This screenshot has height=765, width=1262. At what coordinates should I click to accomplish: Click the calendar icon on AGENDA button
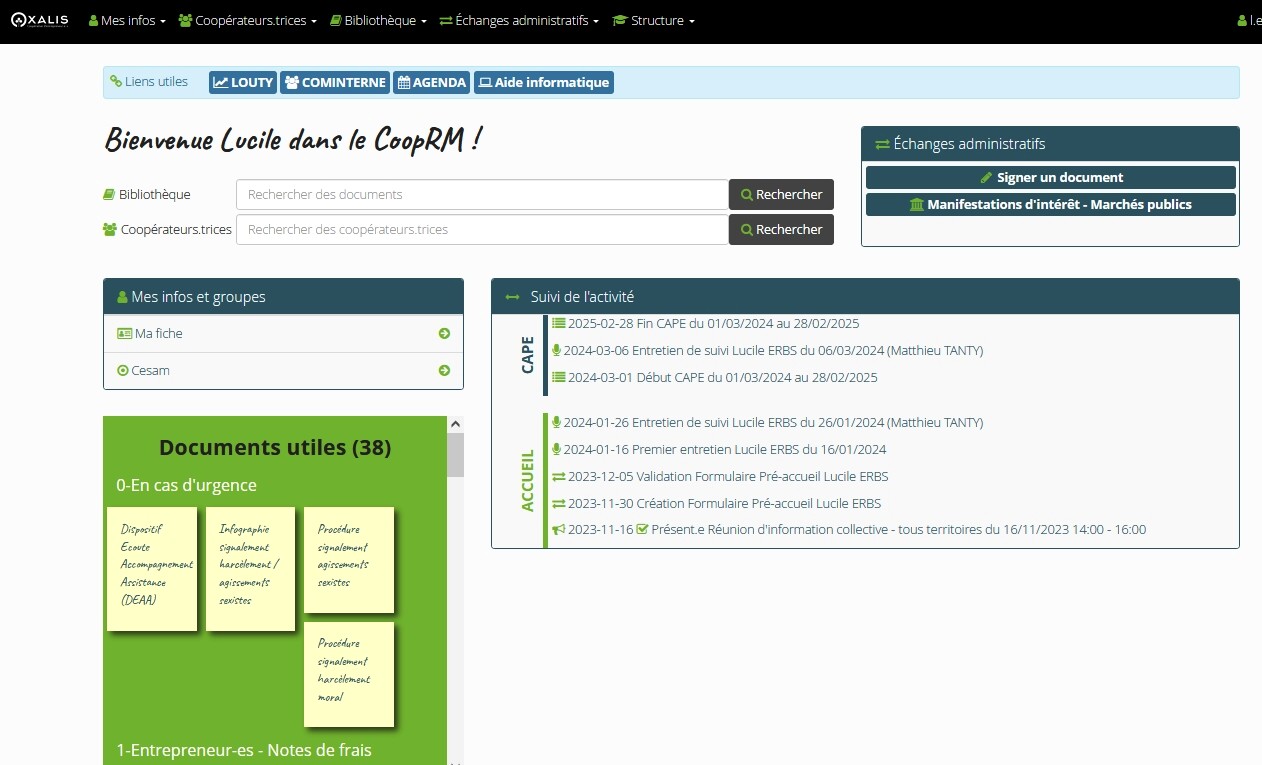(404, 83)
